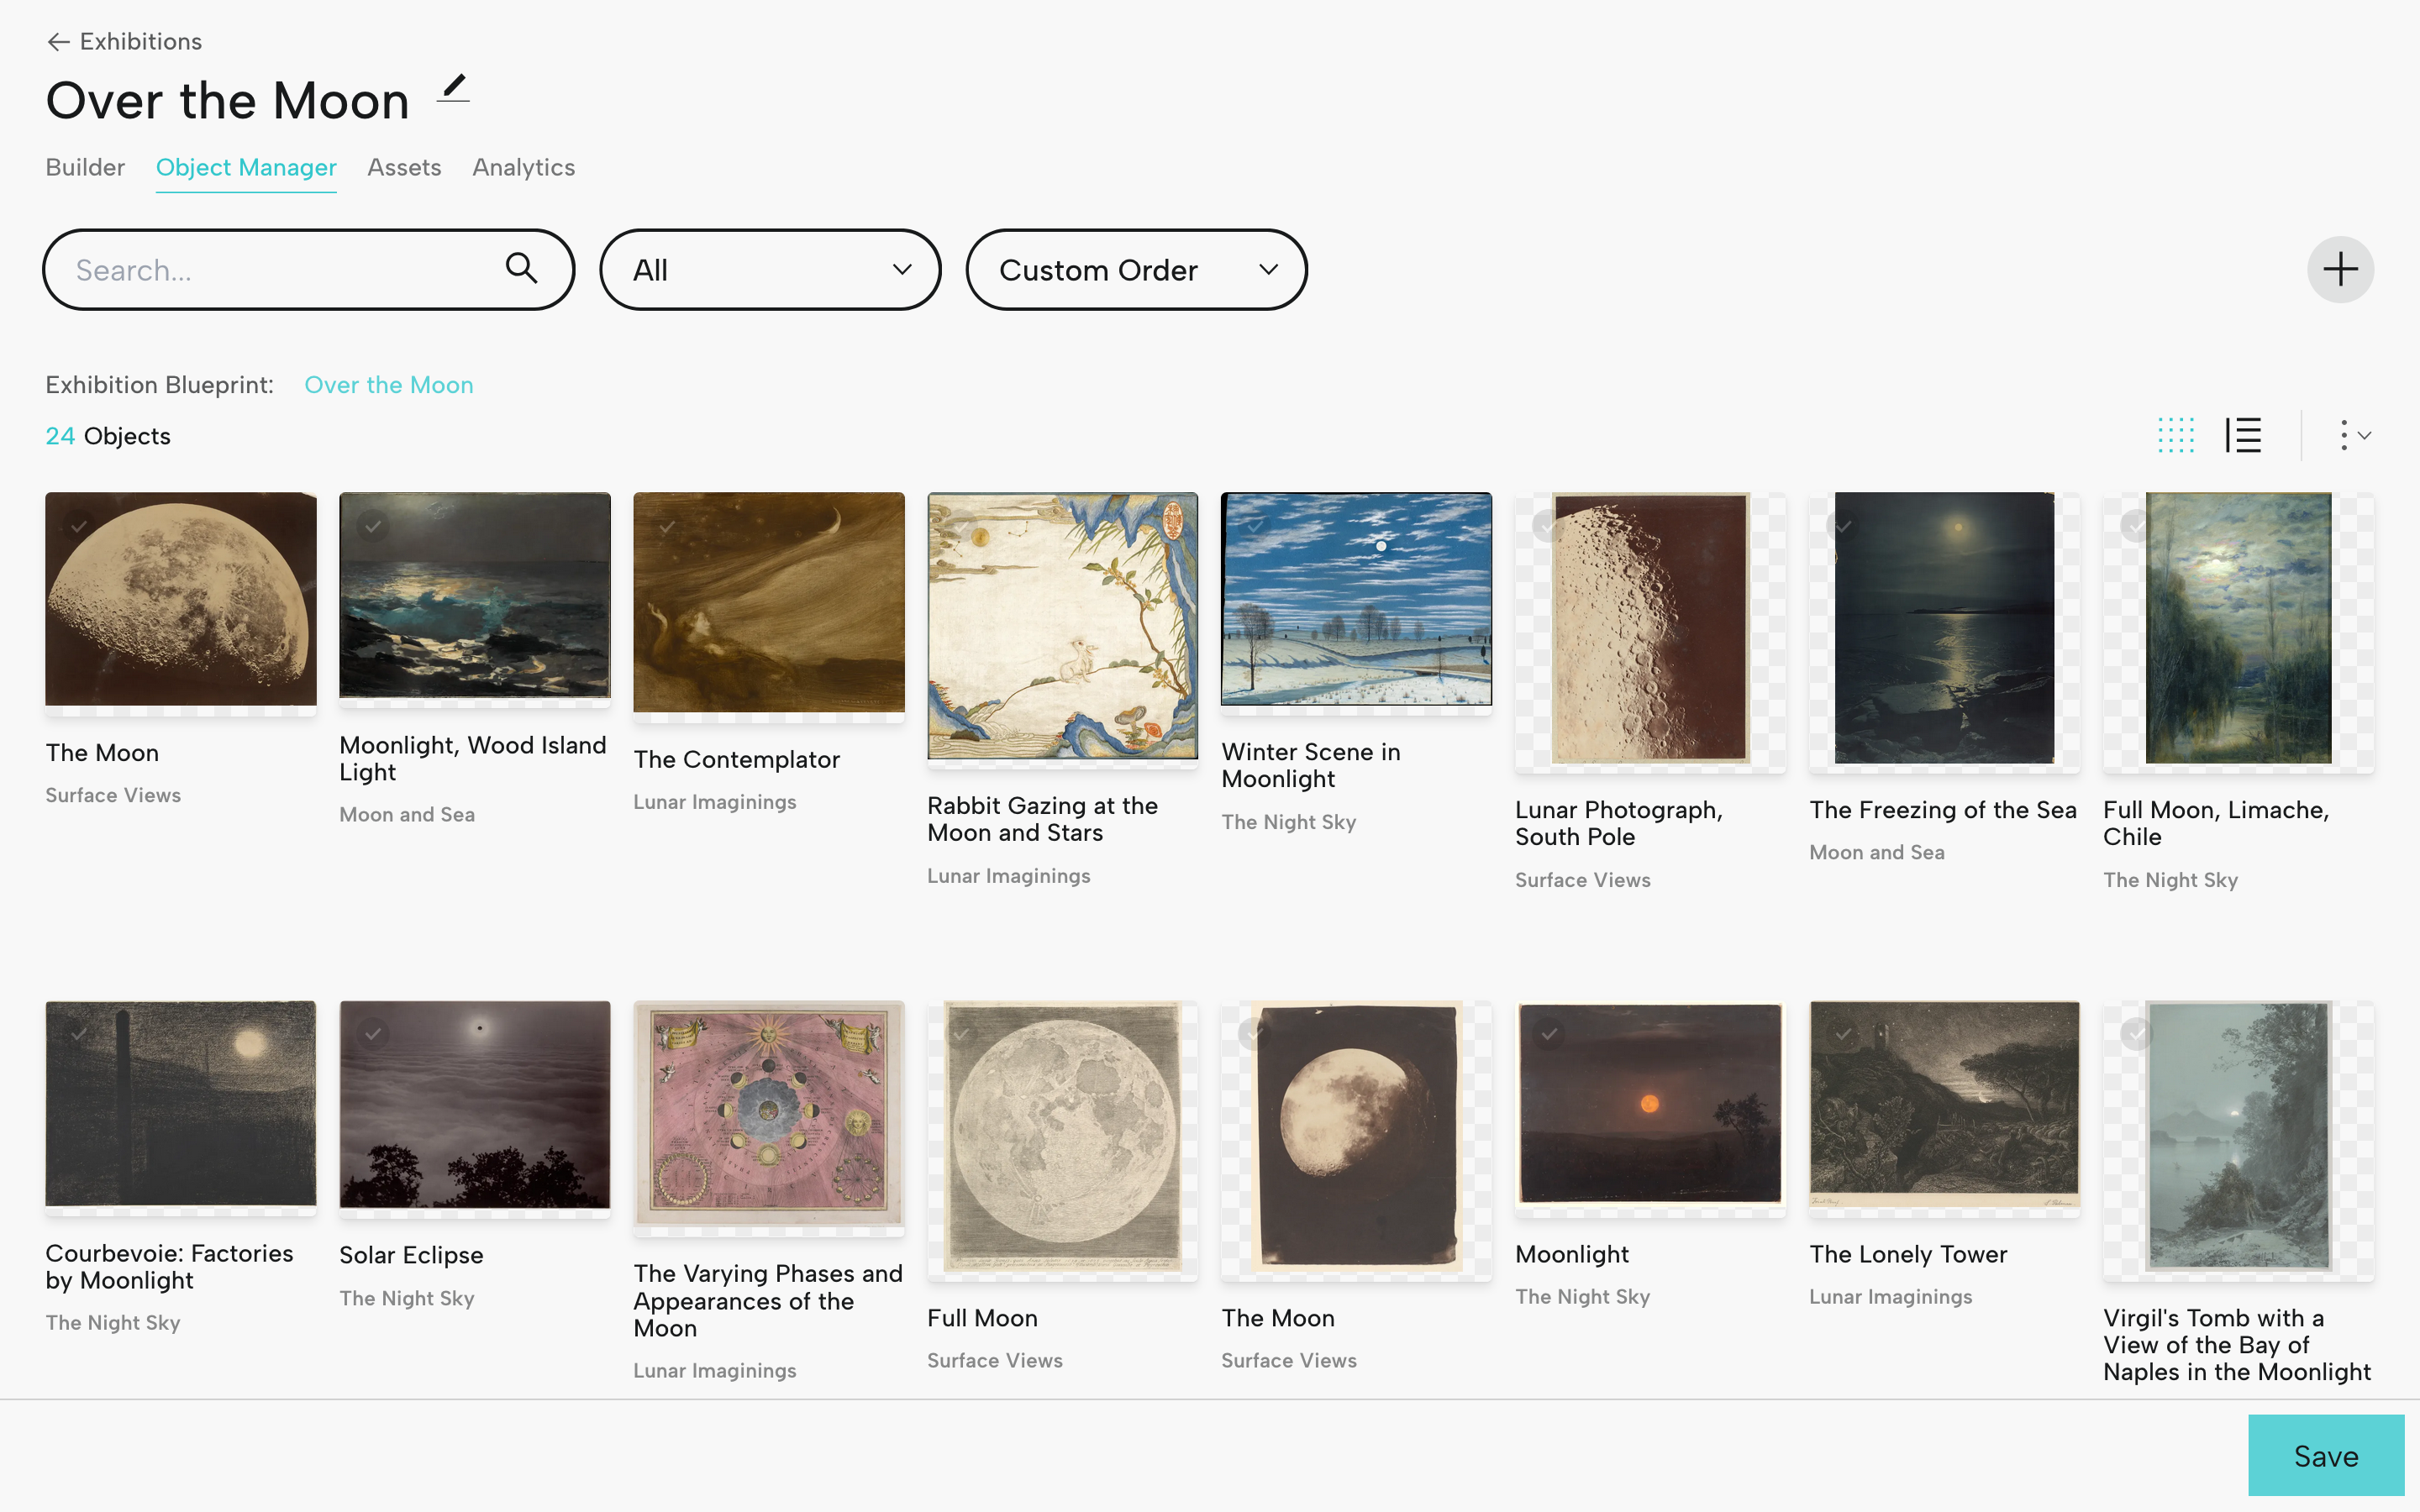Click the title 'Courbevoie: Factories by Moonlight'
The width and height of the screenshot is (2420, 1512).
pyautogui.click(x=169, y=1267)
